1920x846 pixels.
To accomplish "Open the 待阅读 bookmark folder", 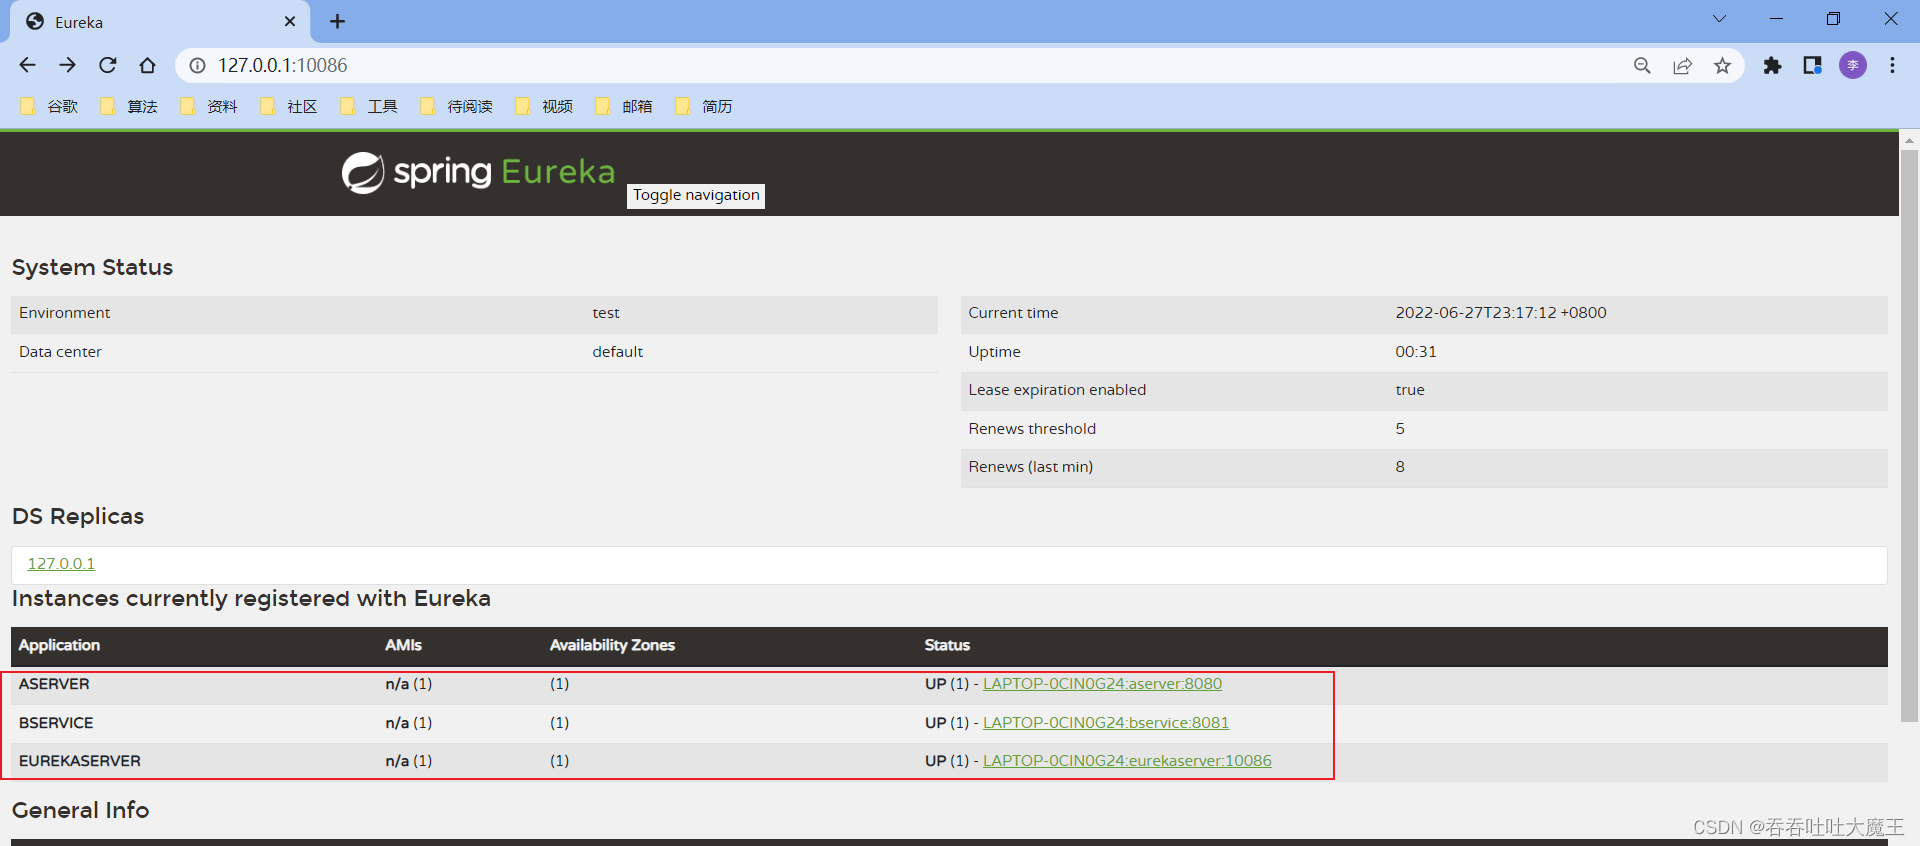I will pos(457,106).
